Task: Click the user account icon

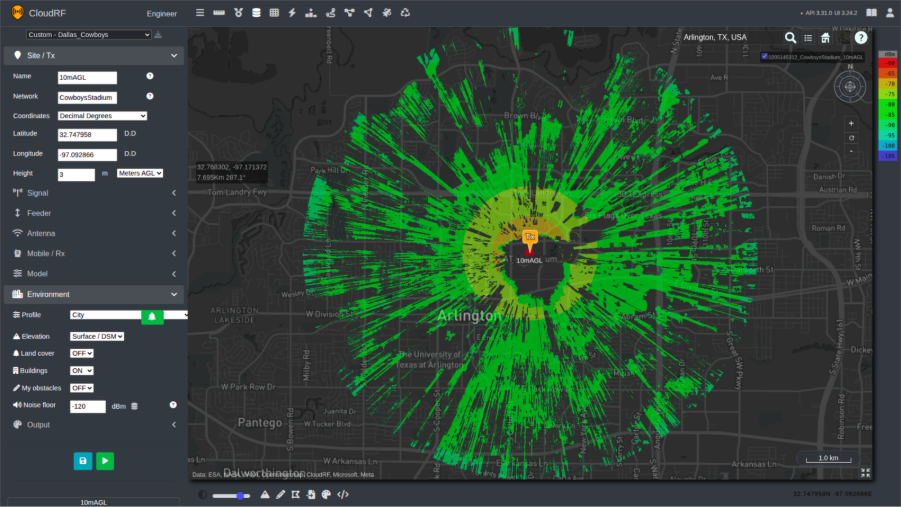Action: pos(890,13)
